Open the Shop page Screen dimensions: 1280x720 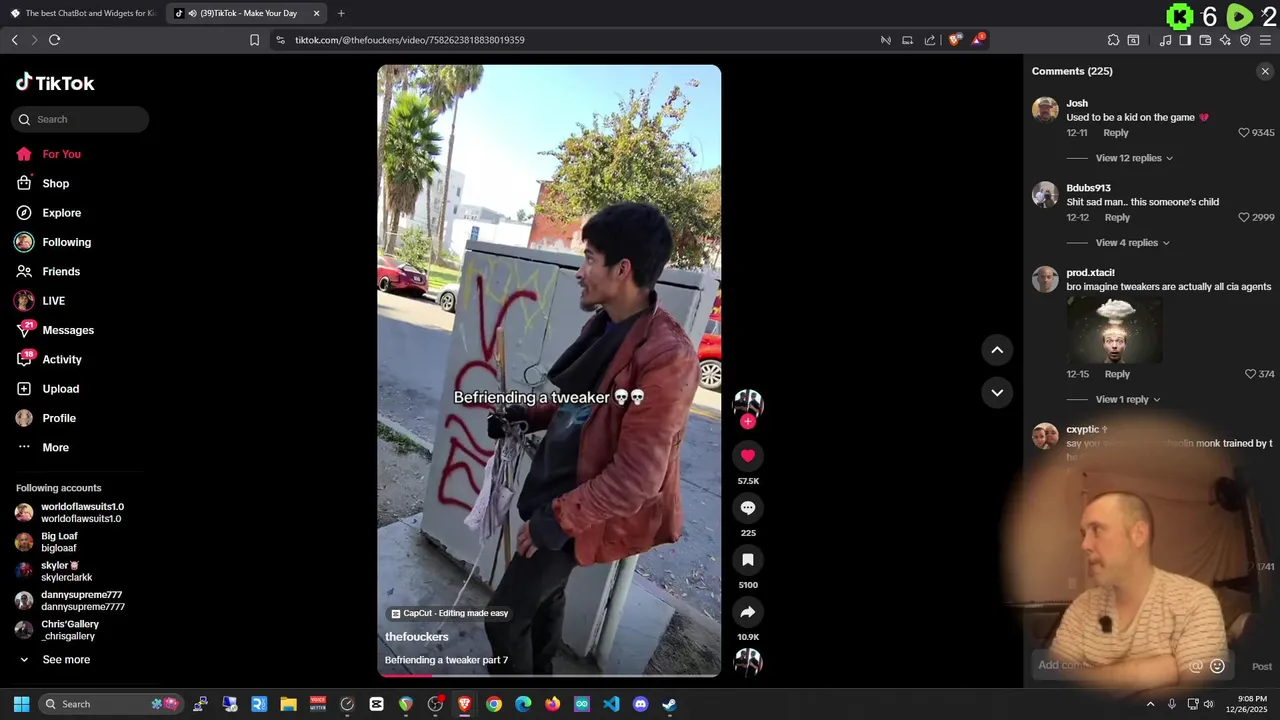point(56,183)
